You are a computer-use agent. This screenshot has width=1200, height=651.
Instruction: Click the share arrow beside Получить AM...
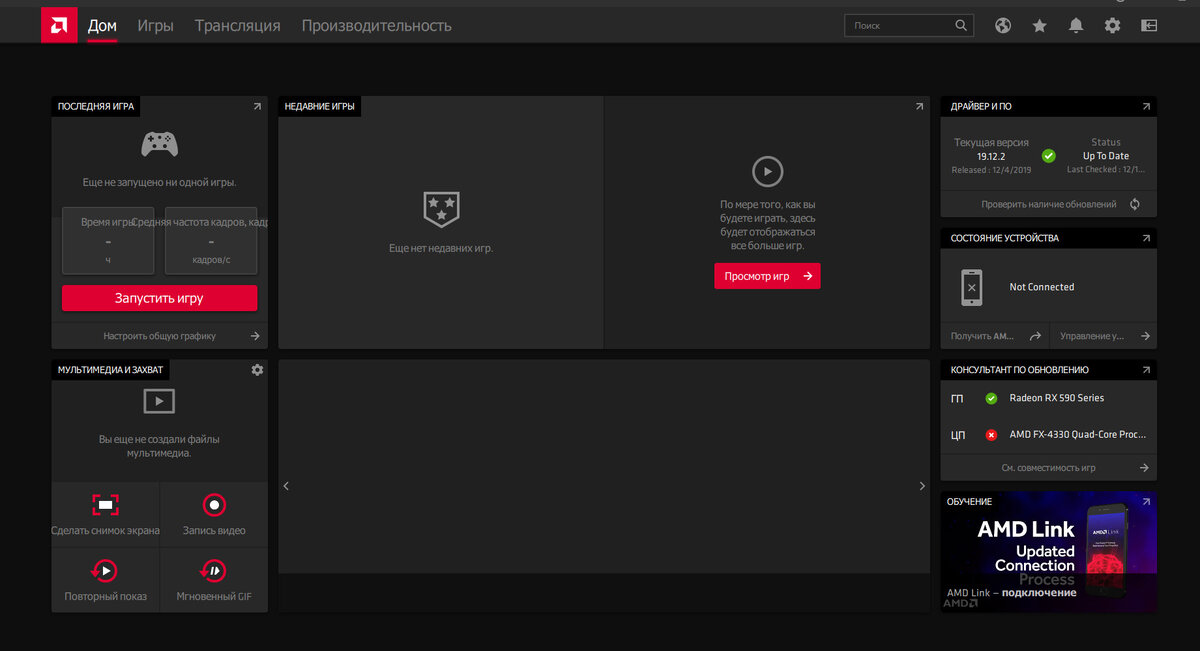tap(1035, 337)
